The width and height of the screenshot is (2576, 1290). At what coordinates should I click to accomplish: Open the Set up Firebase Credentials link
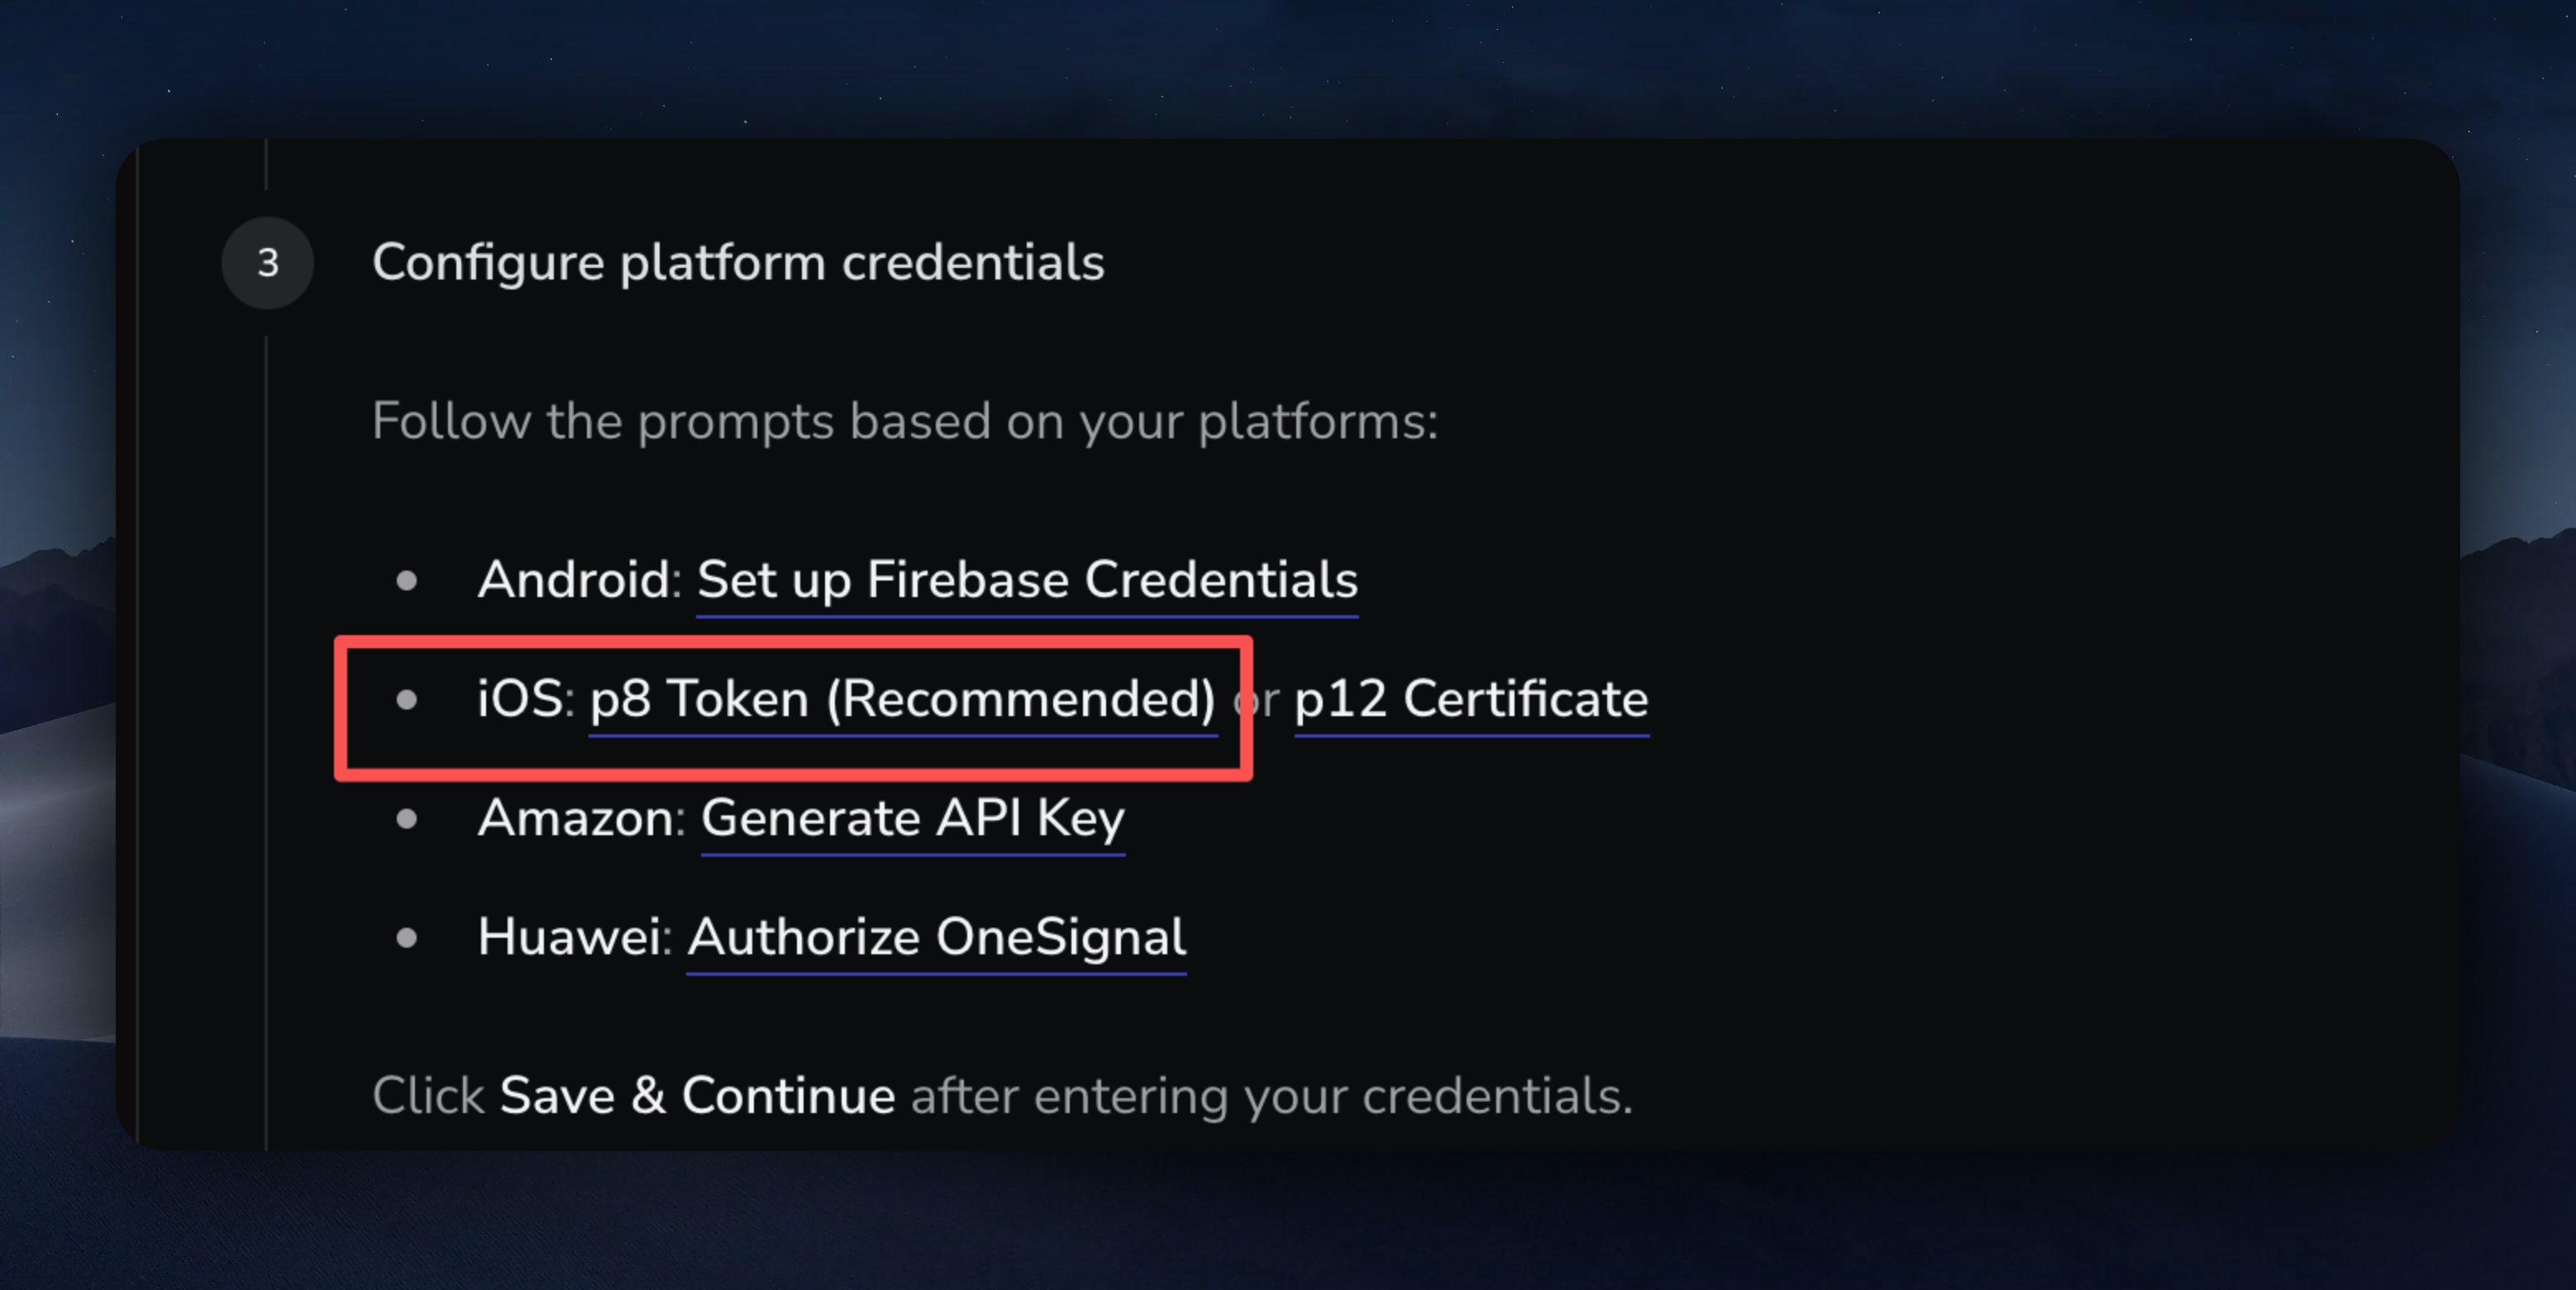click(1026, 580)
